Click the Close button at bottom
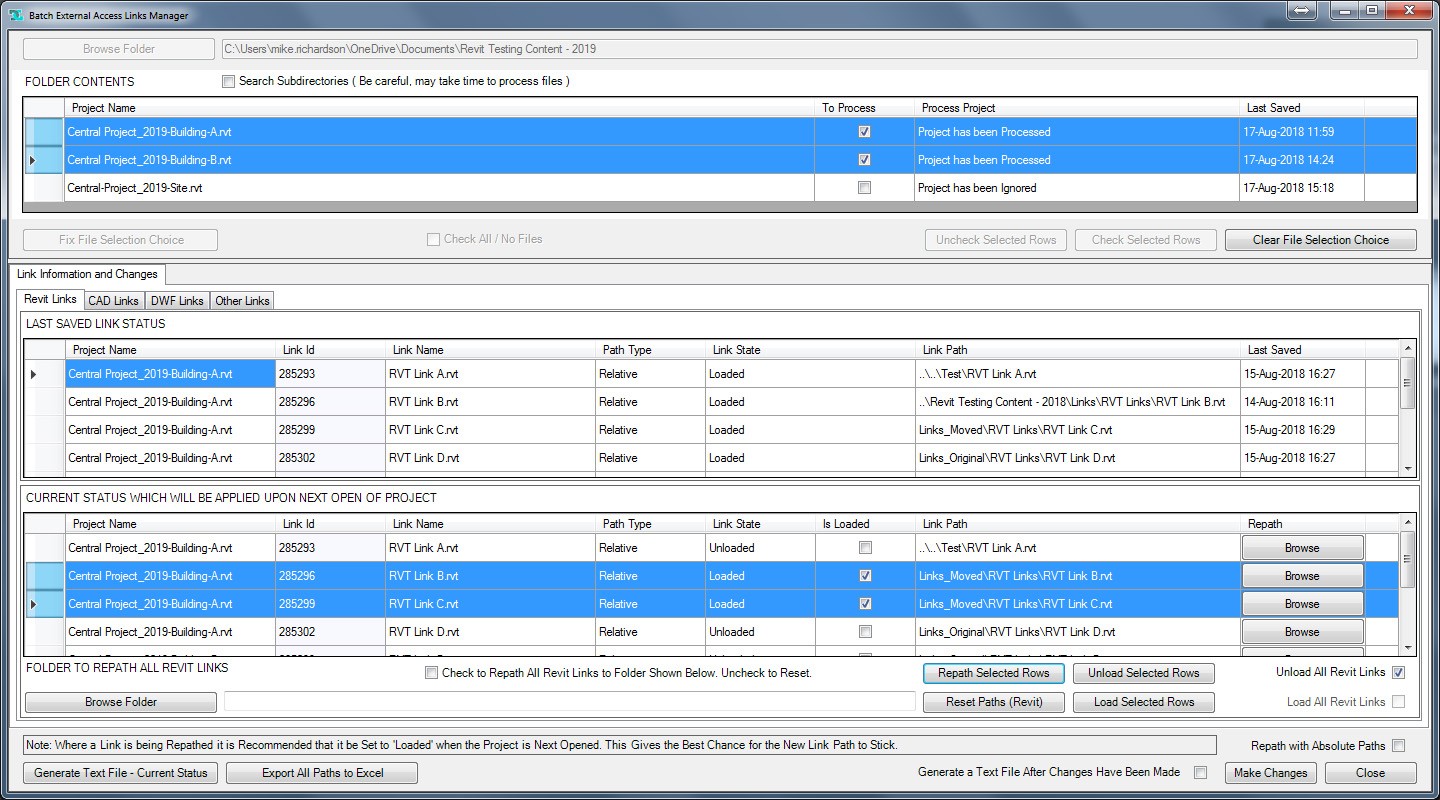1440x800 pixels. pyautogui.click(x=1370, y=773)
